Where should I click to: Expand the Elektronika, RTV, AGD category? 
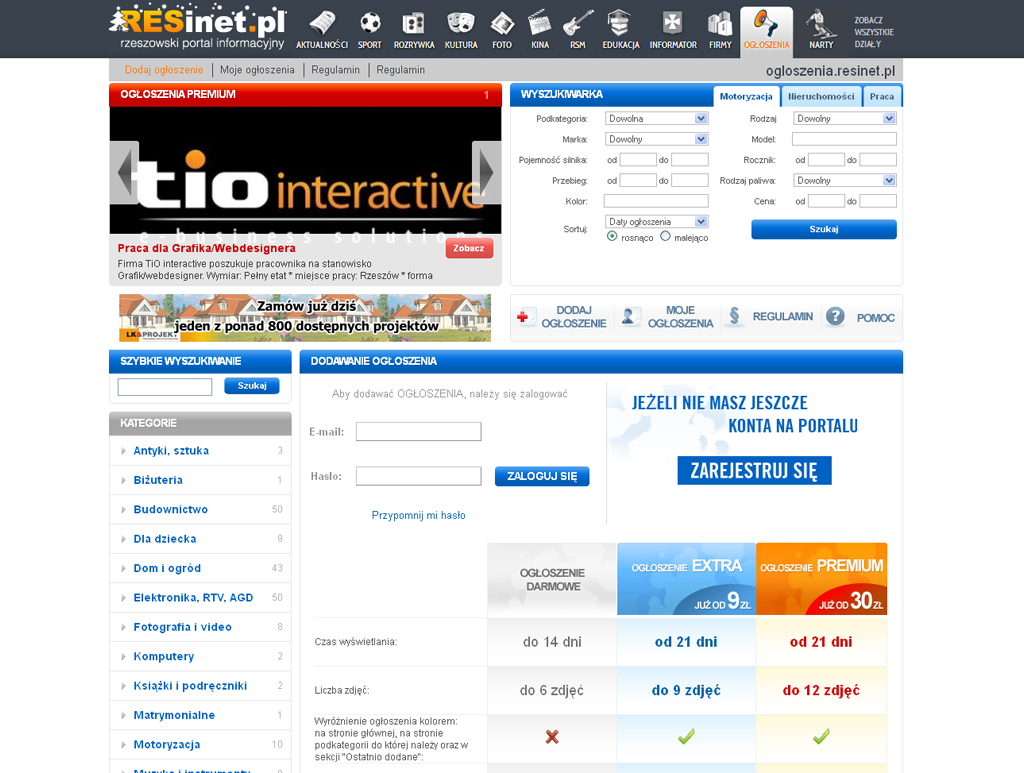(123, 597)
